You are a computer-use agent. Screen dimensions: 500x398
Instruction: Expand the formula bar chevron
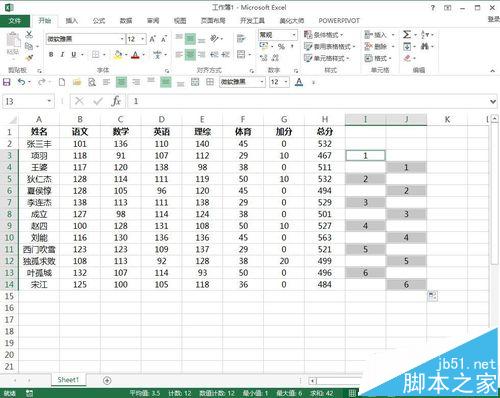pyautogui.click(x=493, y=101)
